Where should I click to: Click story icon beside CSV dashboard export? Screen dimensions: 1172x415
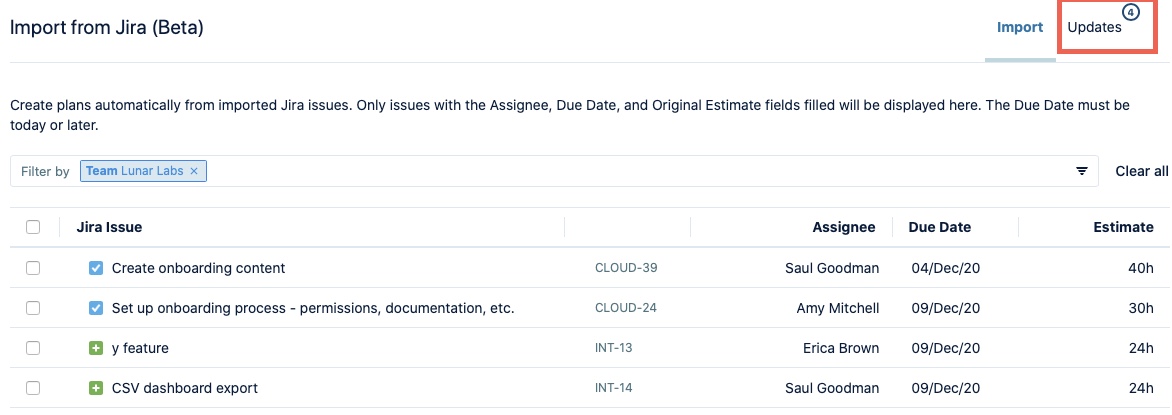point(96,388)
